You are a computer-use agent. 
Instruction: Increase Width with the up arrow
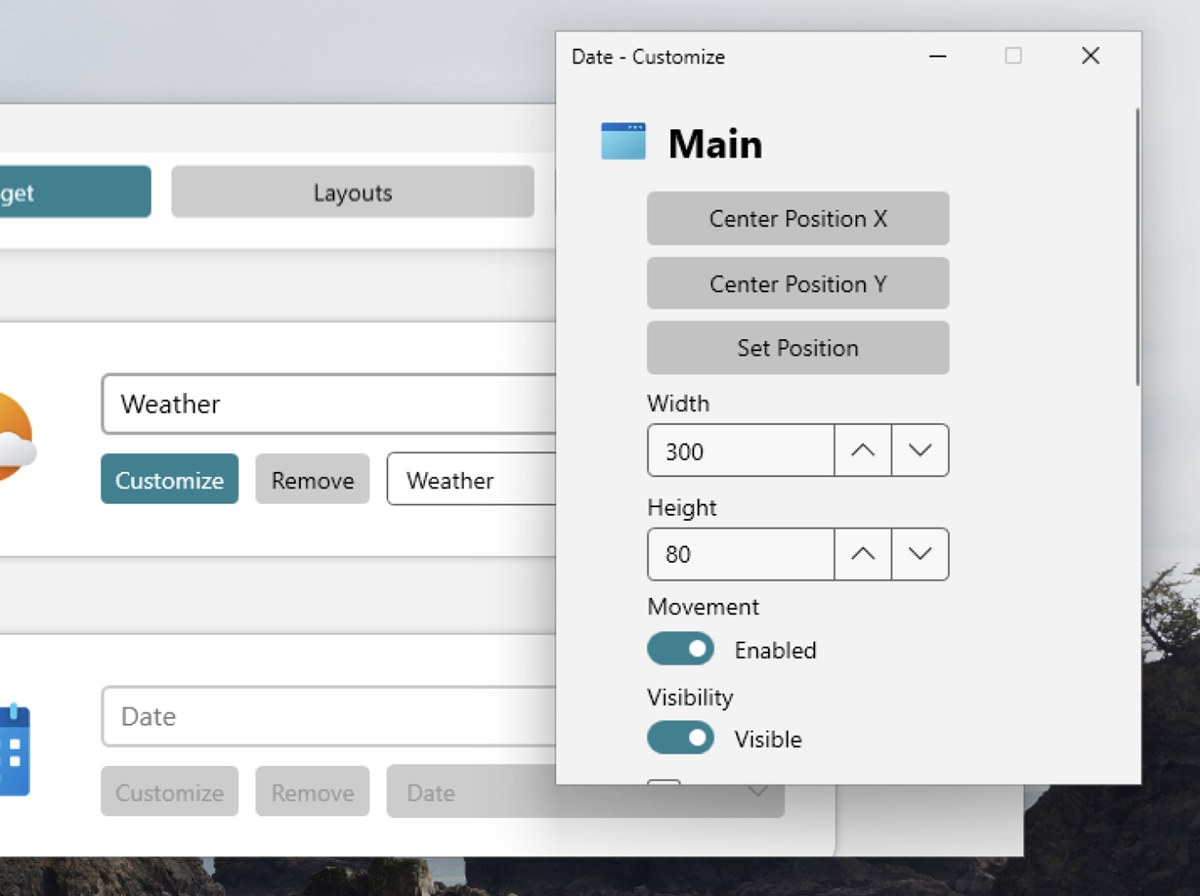[x=862, y=451]
